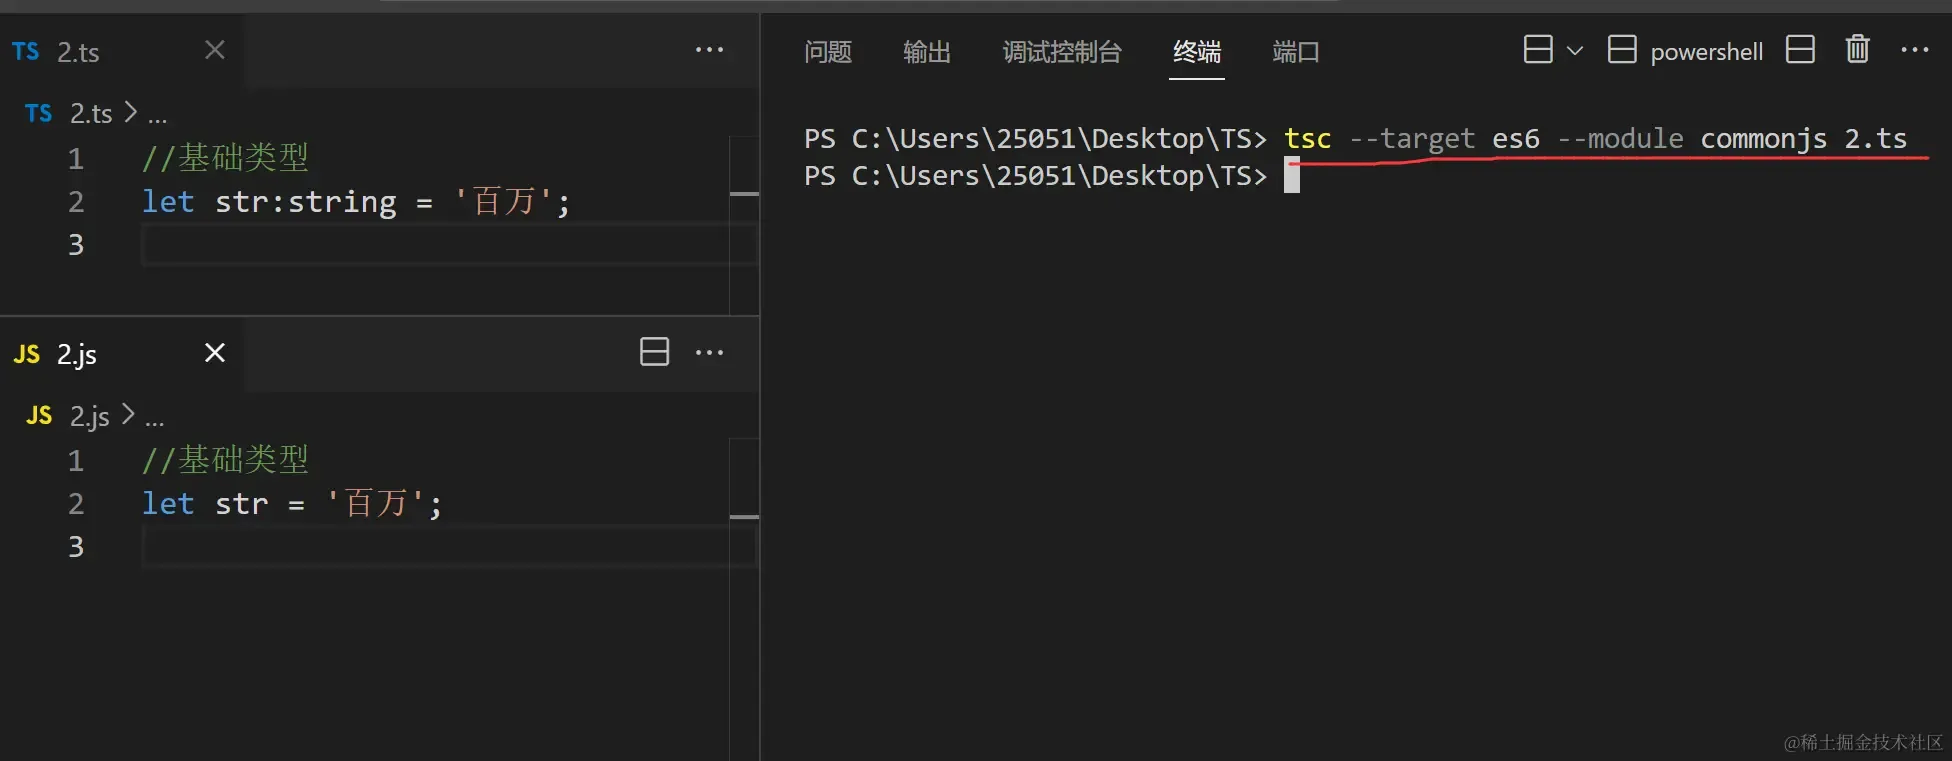Close the 2.ts editor tab

(214, 50)
